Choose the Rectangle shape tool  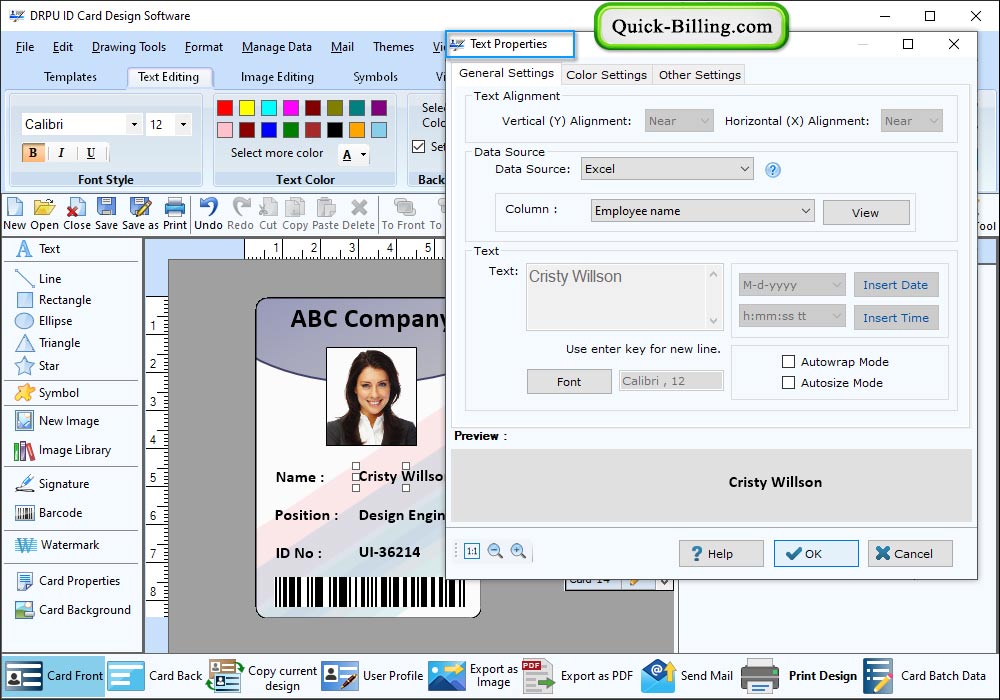click(54, 300)
